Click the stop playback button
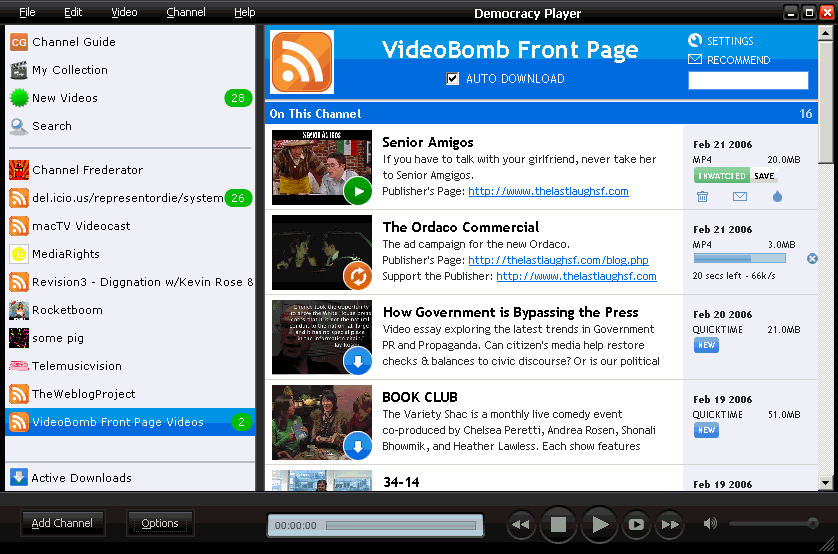This screenshot has height=554, width=838. click(x=558, y=525)
